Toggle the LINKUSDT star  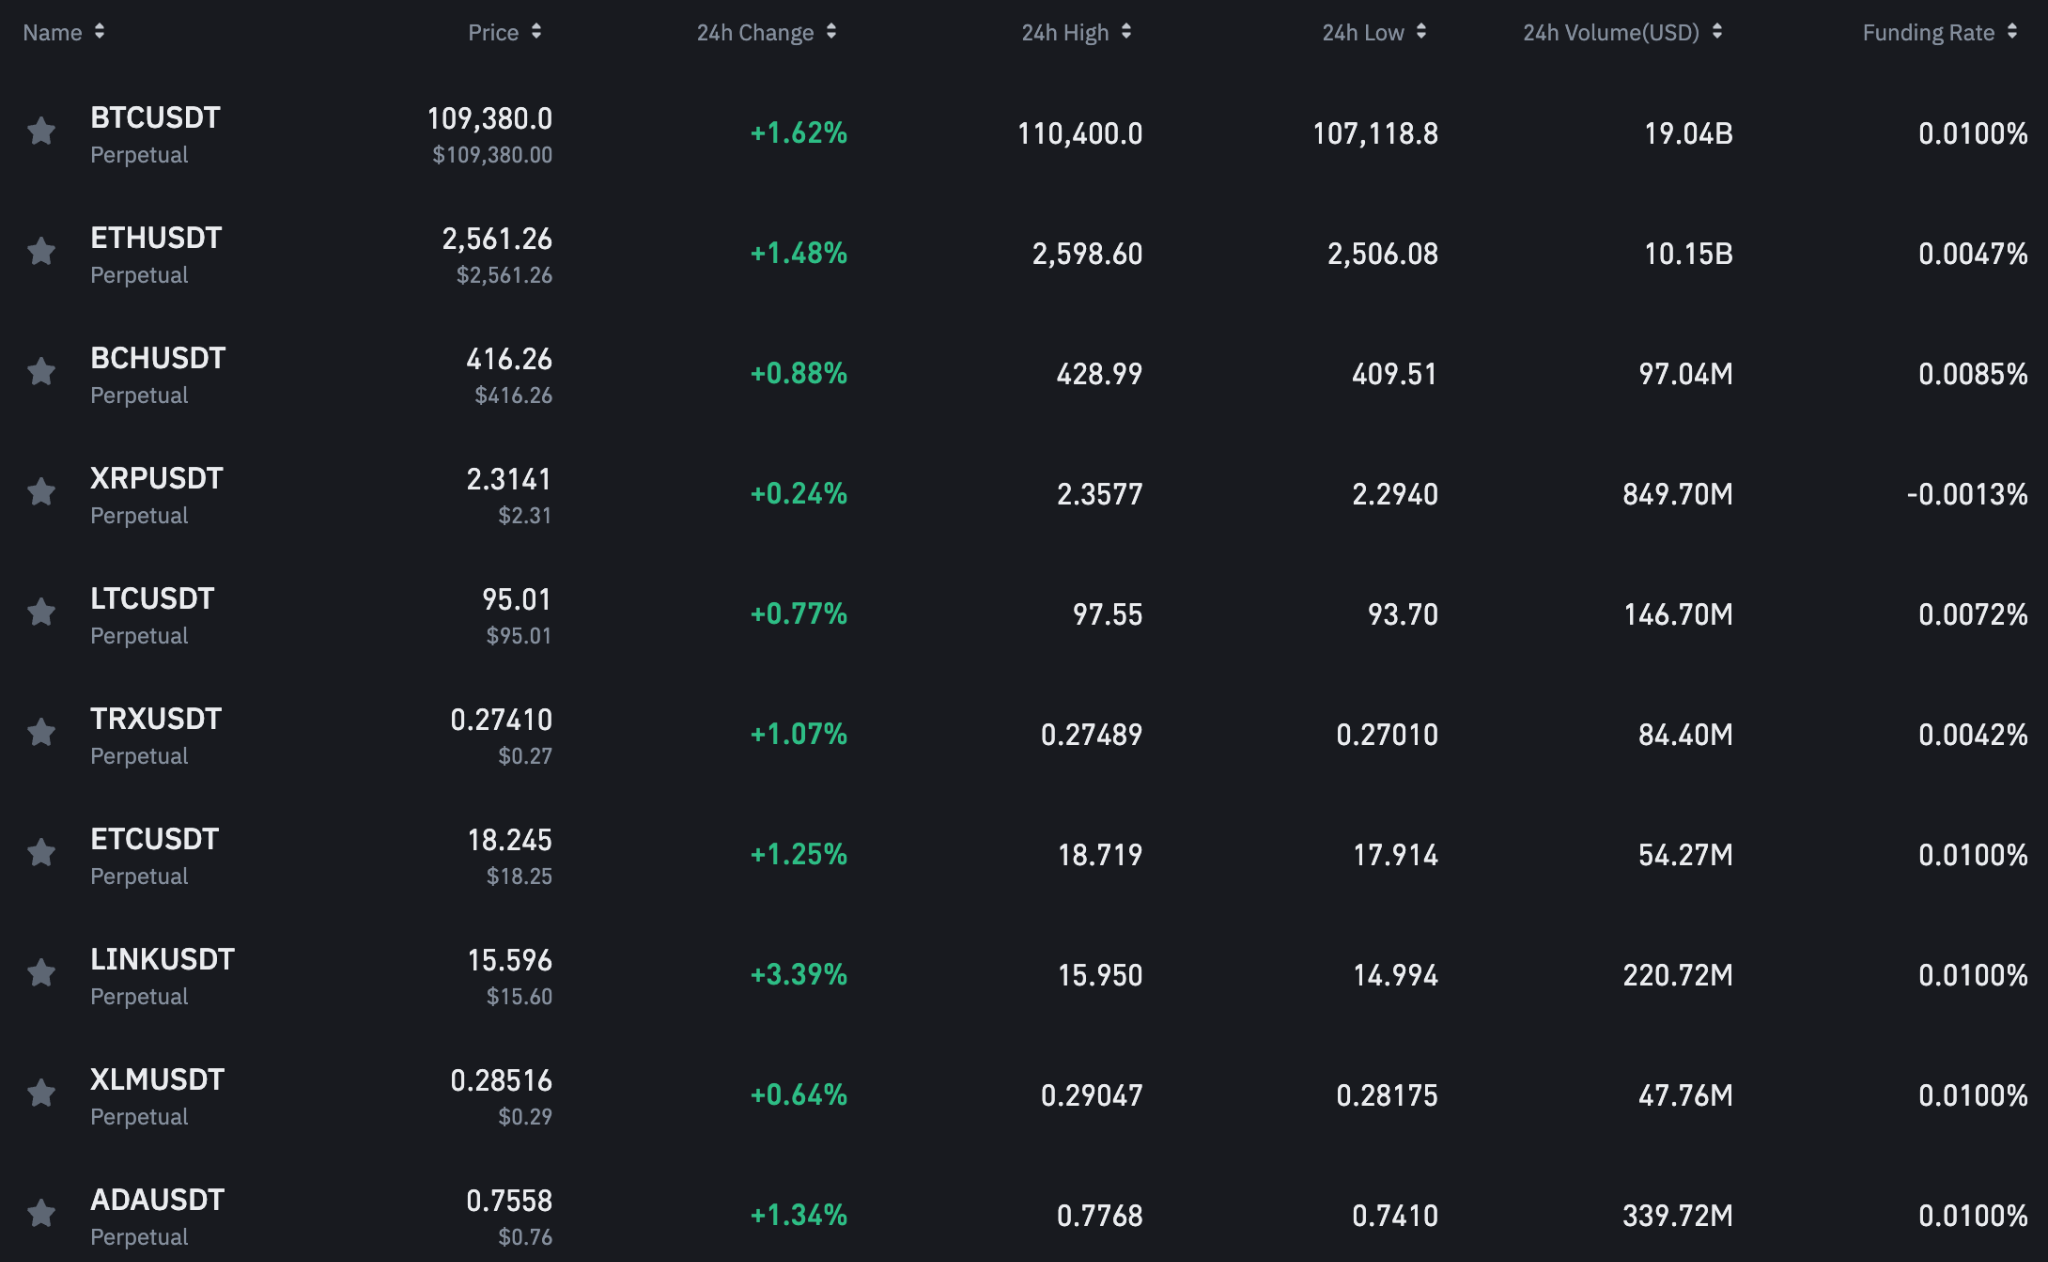click(41, 973)
